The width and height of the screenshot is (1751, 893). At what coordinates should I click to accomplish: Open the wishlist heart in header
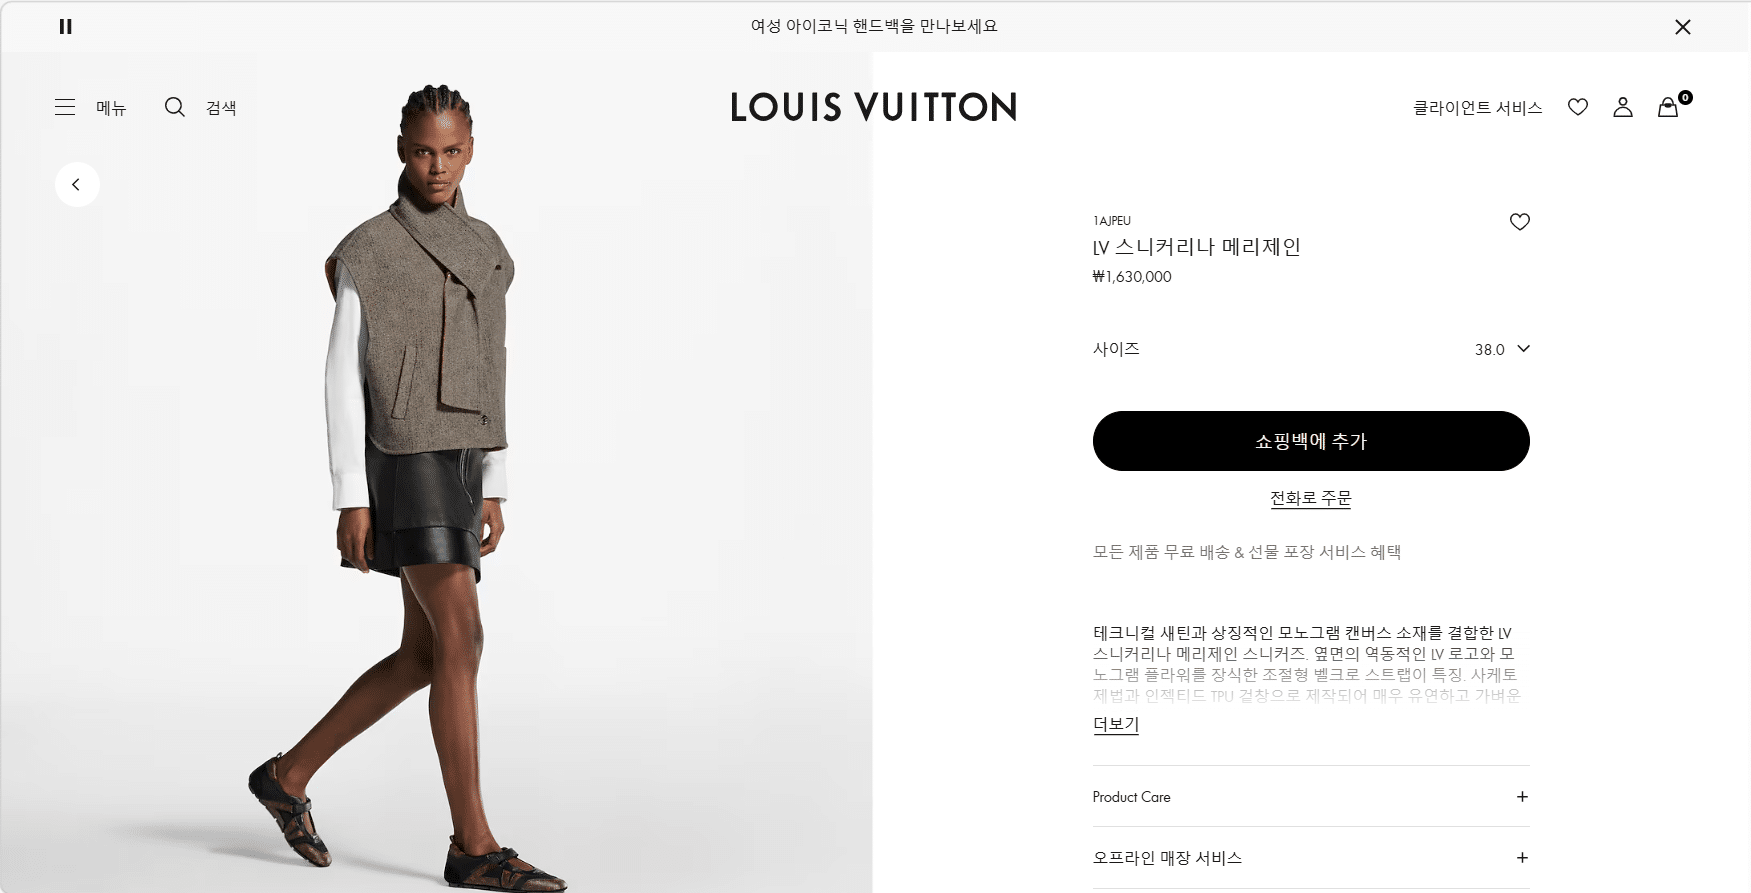[1578, 107]
